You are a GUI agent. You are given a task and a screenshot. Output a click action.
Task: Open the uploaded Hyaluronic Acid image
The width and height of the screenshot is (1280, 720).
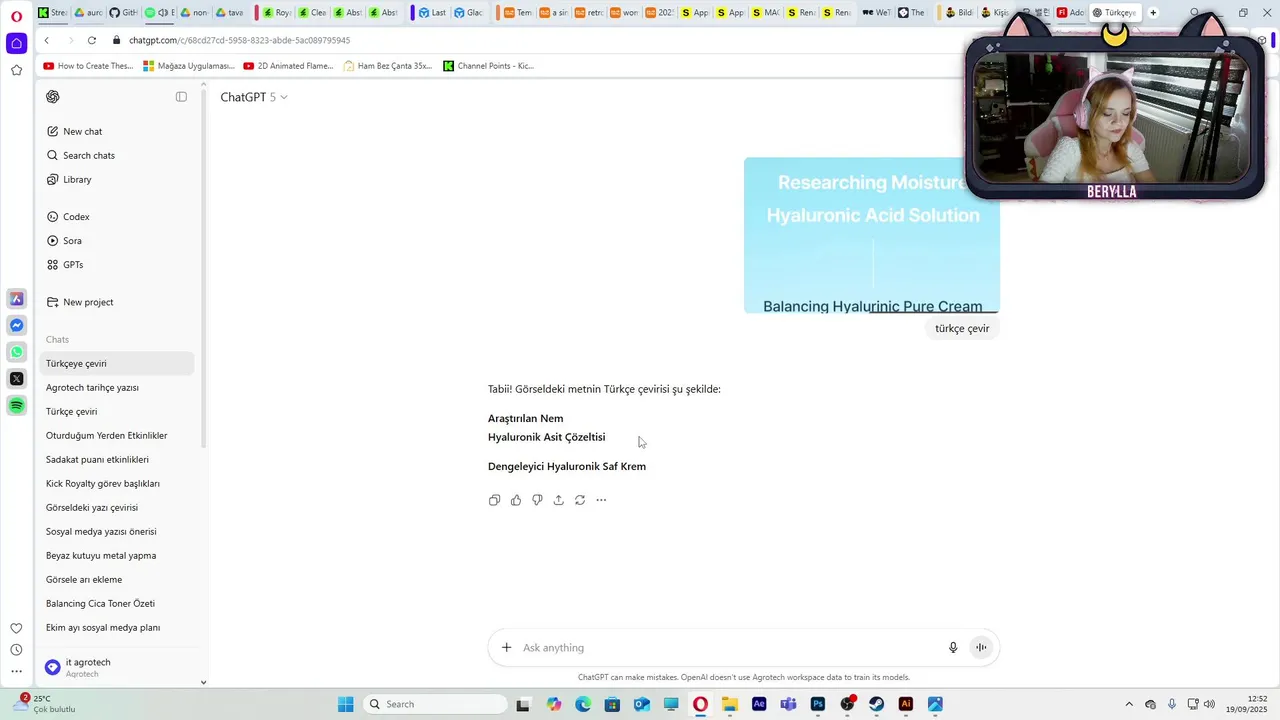872,235
